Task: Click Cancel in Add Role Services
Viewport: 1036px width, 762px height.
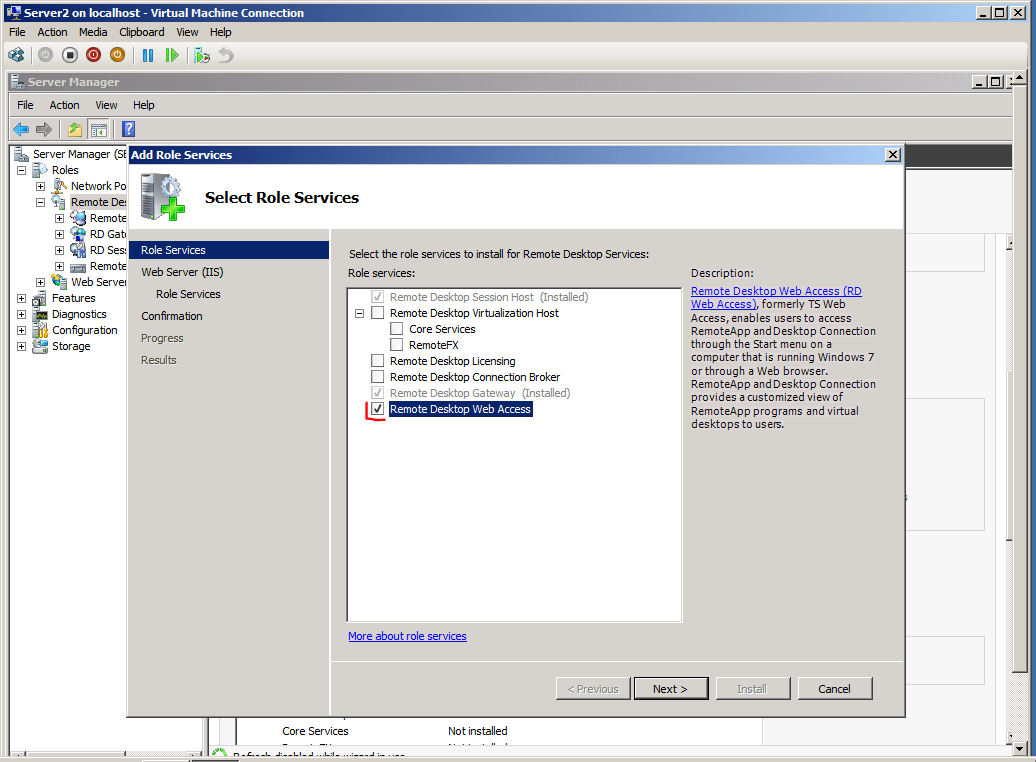Action: (x=834, y=689)
